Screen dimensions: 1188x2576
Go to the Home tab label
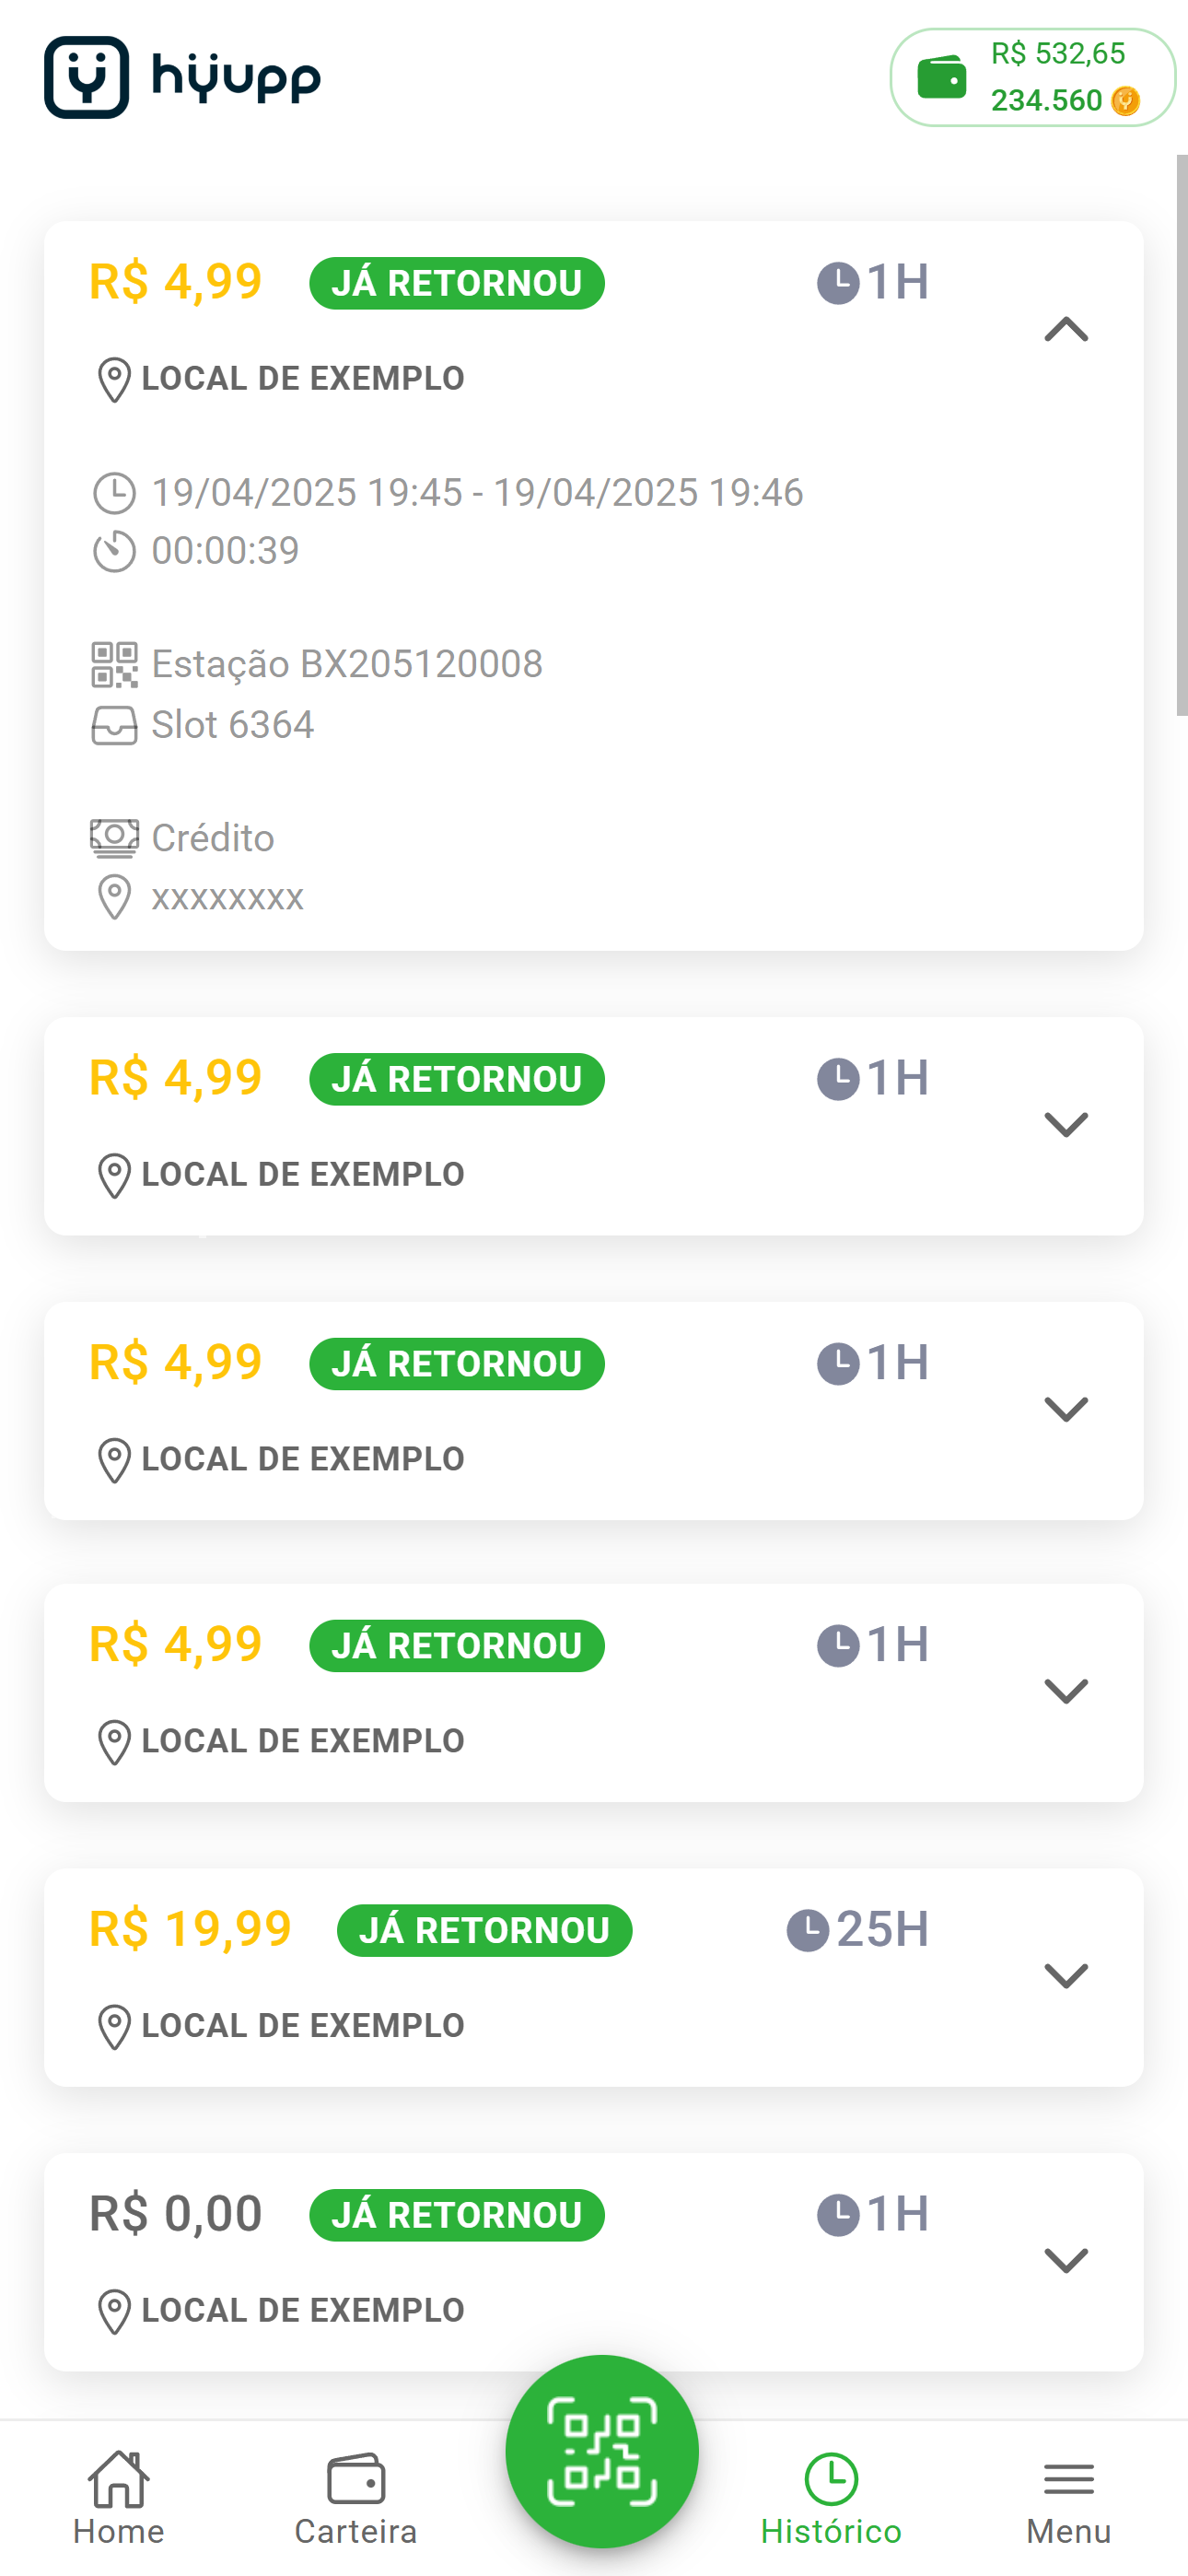coord(118,2531)
